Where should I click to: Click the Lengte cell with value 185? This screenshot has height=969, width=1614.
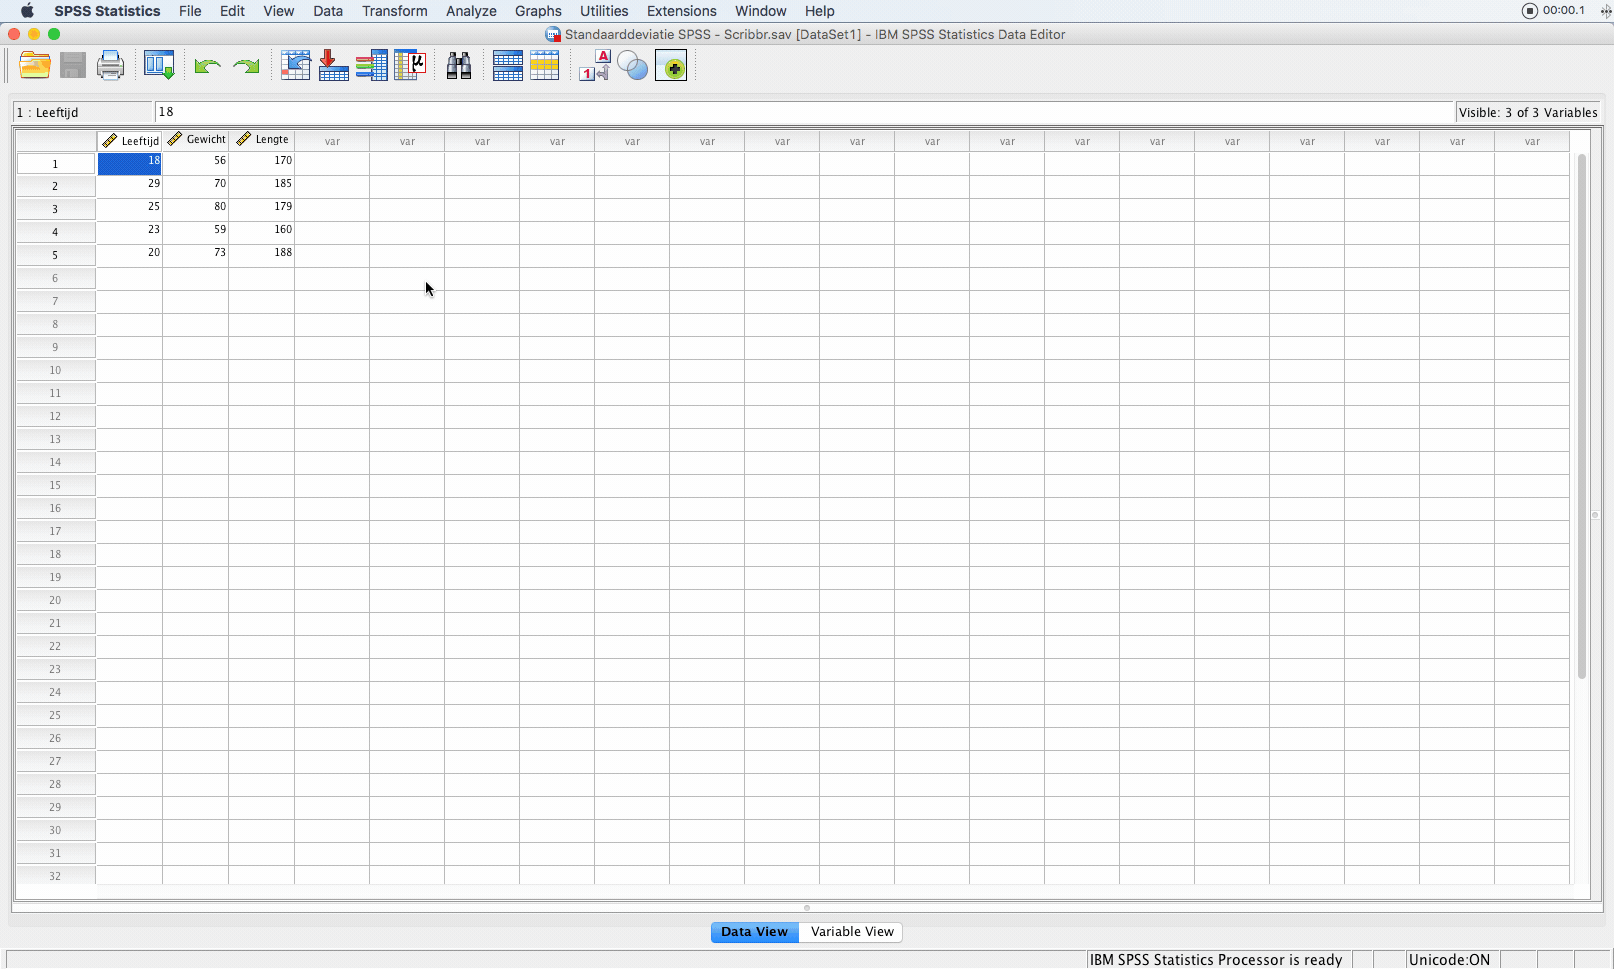coord(262,186)
